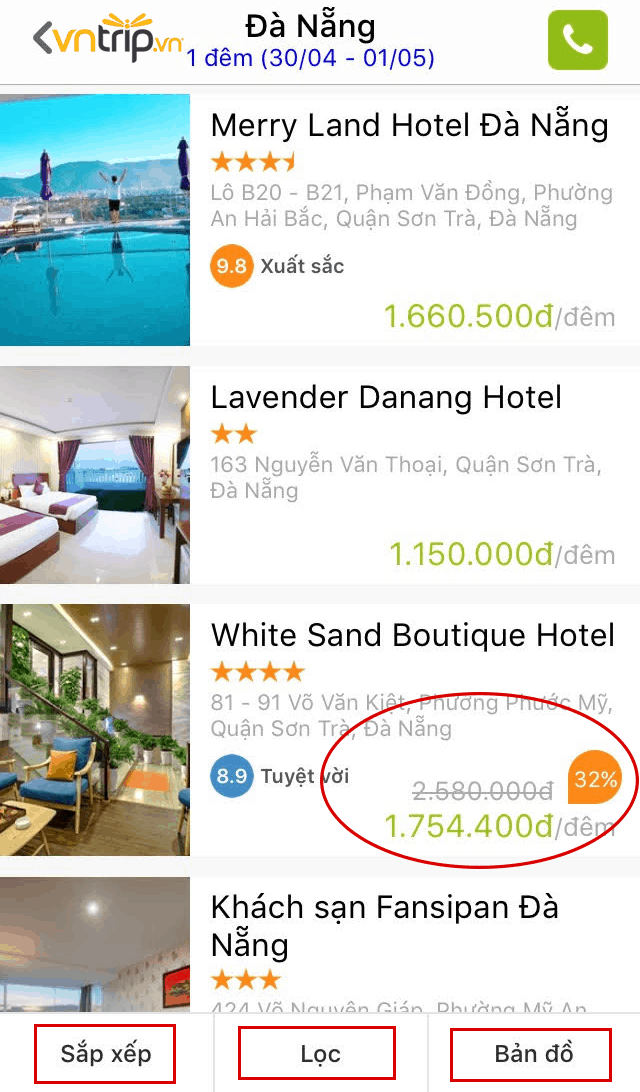
Task: View Lavender Danang bedroom photo thumbnail
Action: [95, 475]
